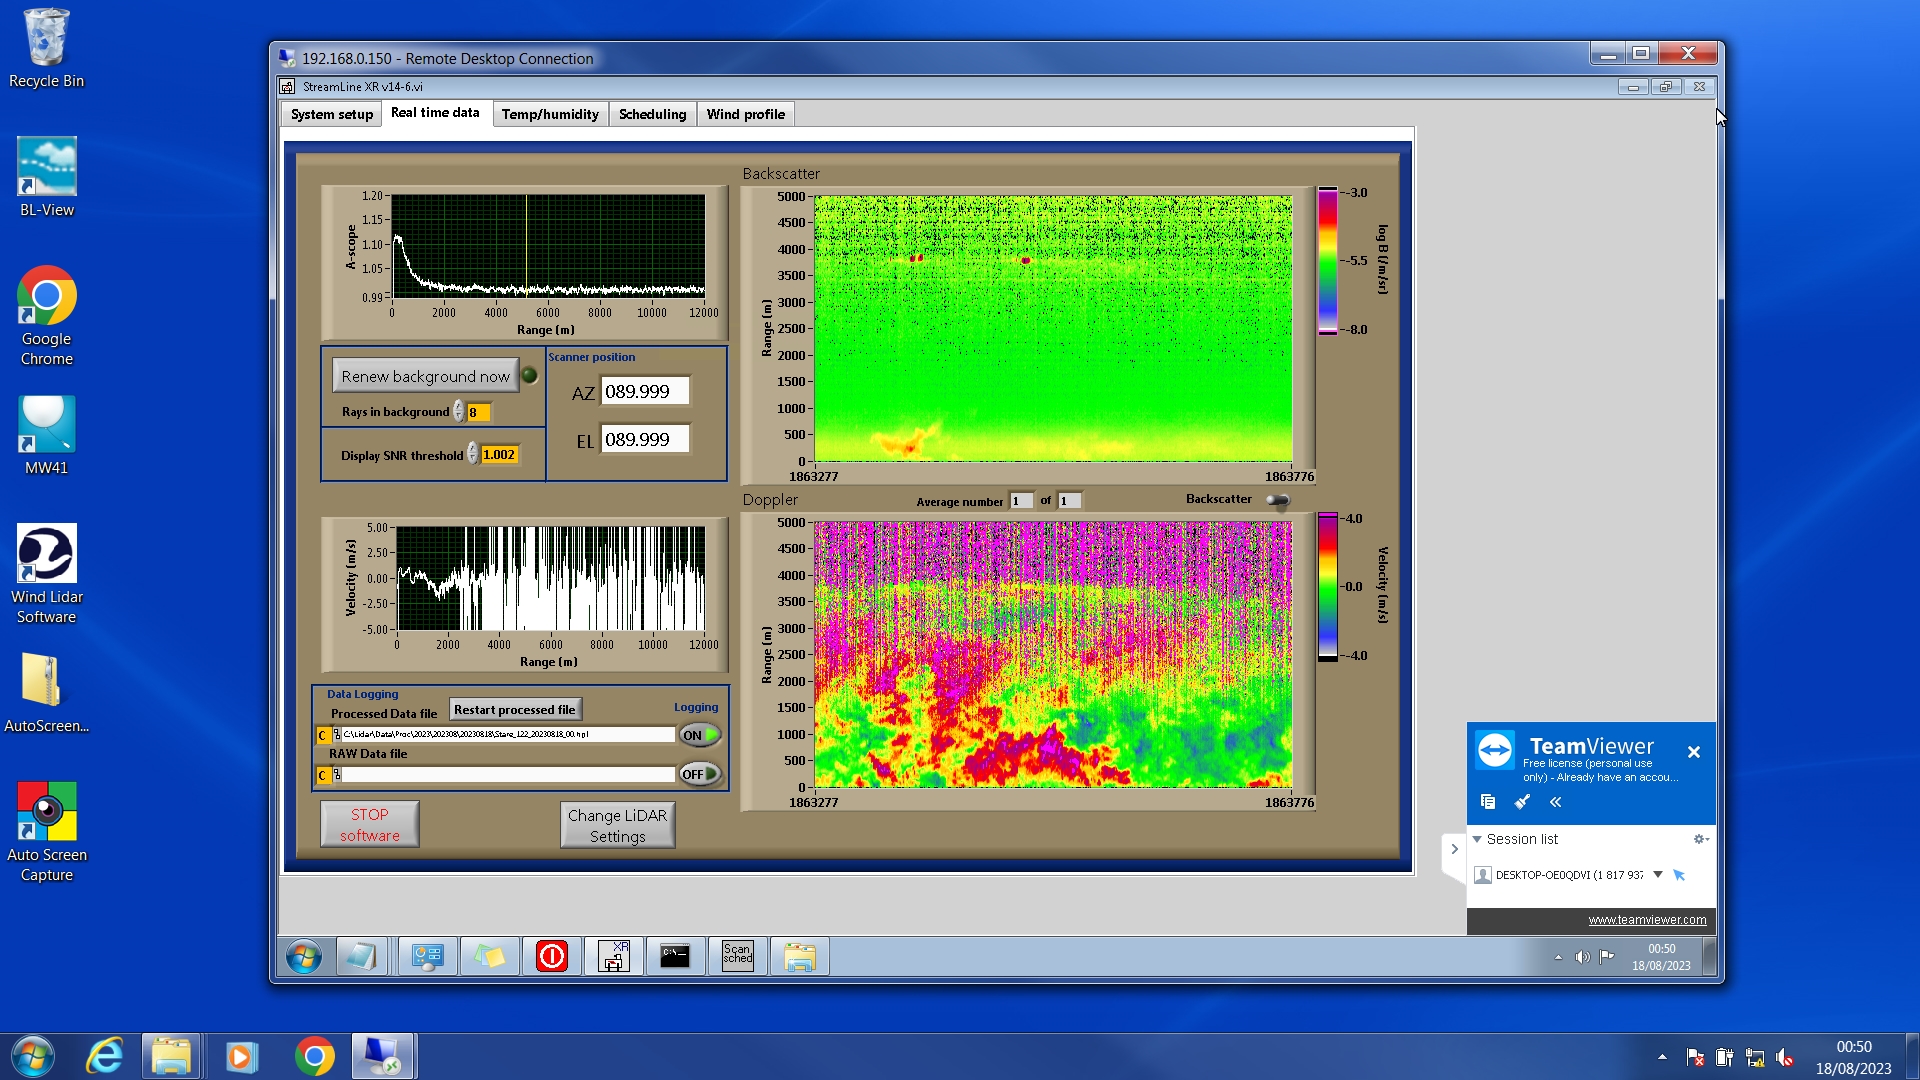Image resolution: width=1920 pixels, height=1080 pixels.
Task: Click the Display SNR threshold value field
Action: (x=498, y=455)
